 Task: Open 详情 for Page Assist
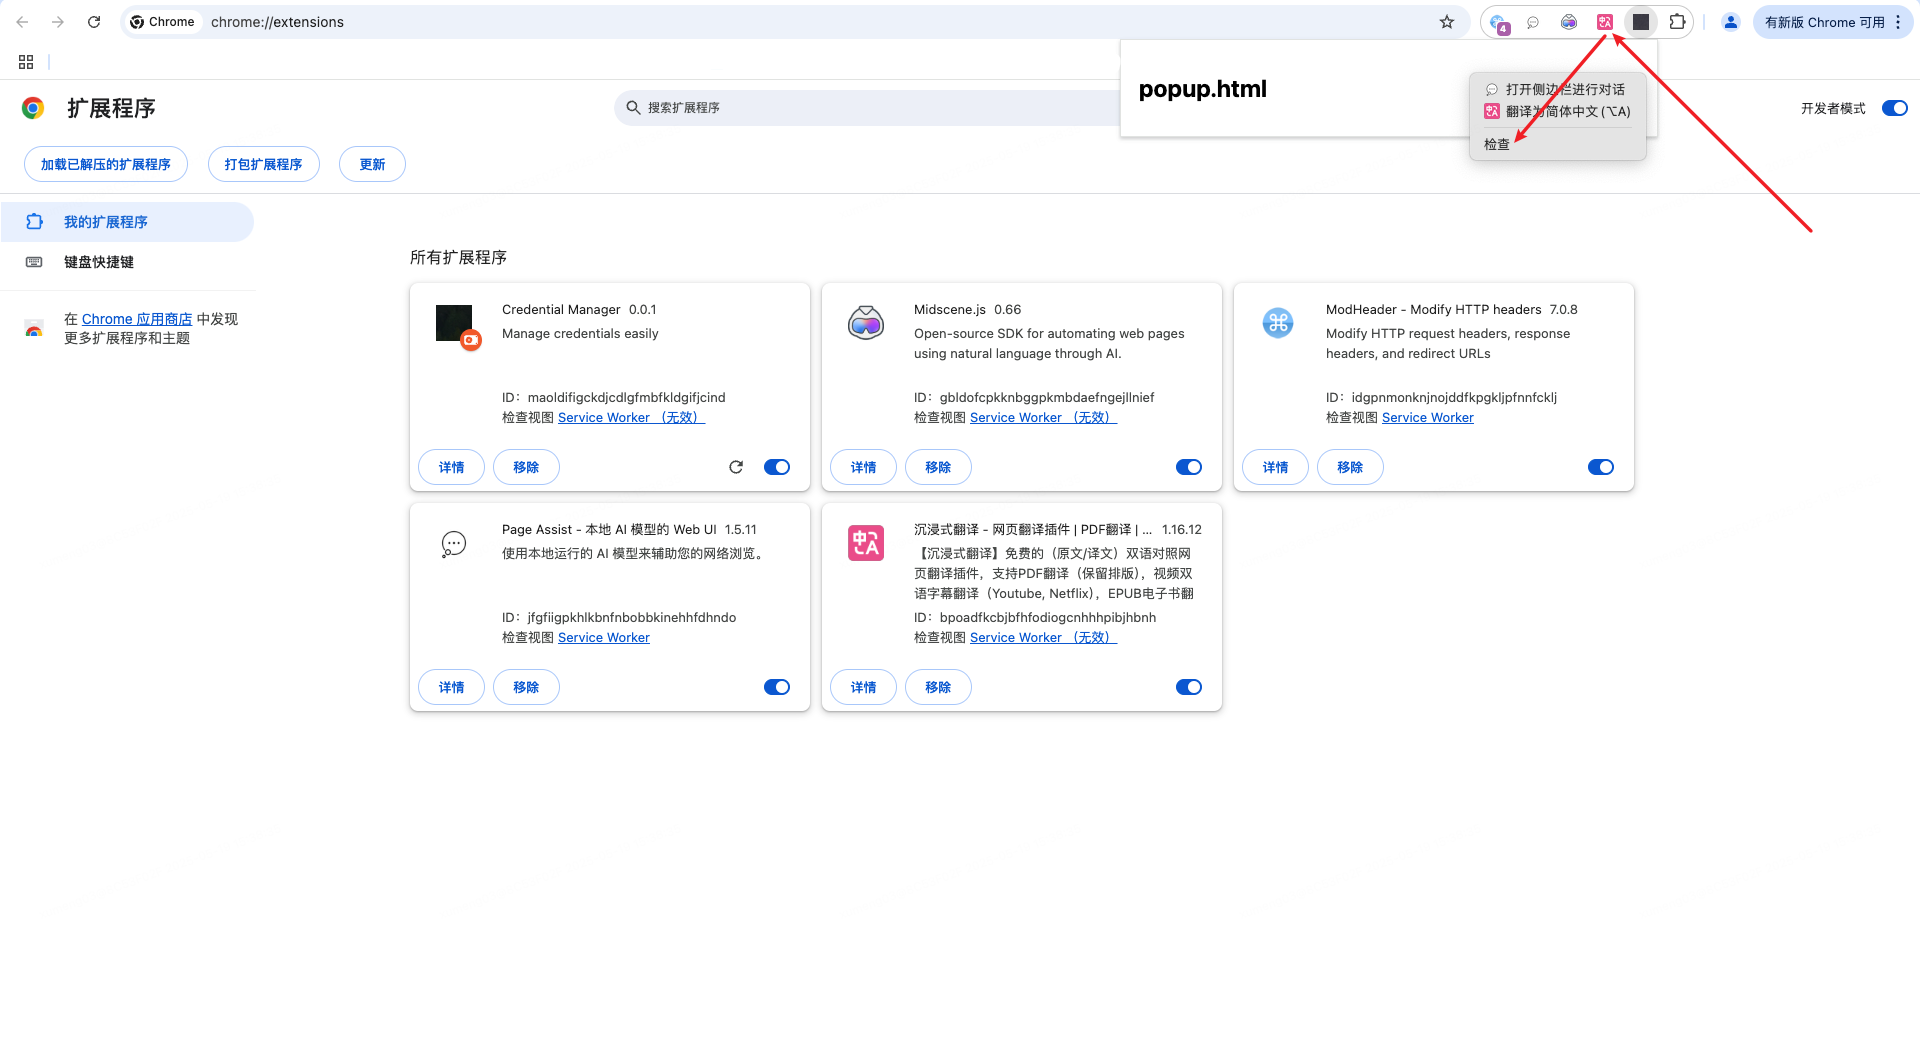(451, 687)
